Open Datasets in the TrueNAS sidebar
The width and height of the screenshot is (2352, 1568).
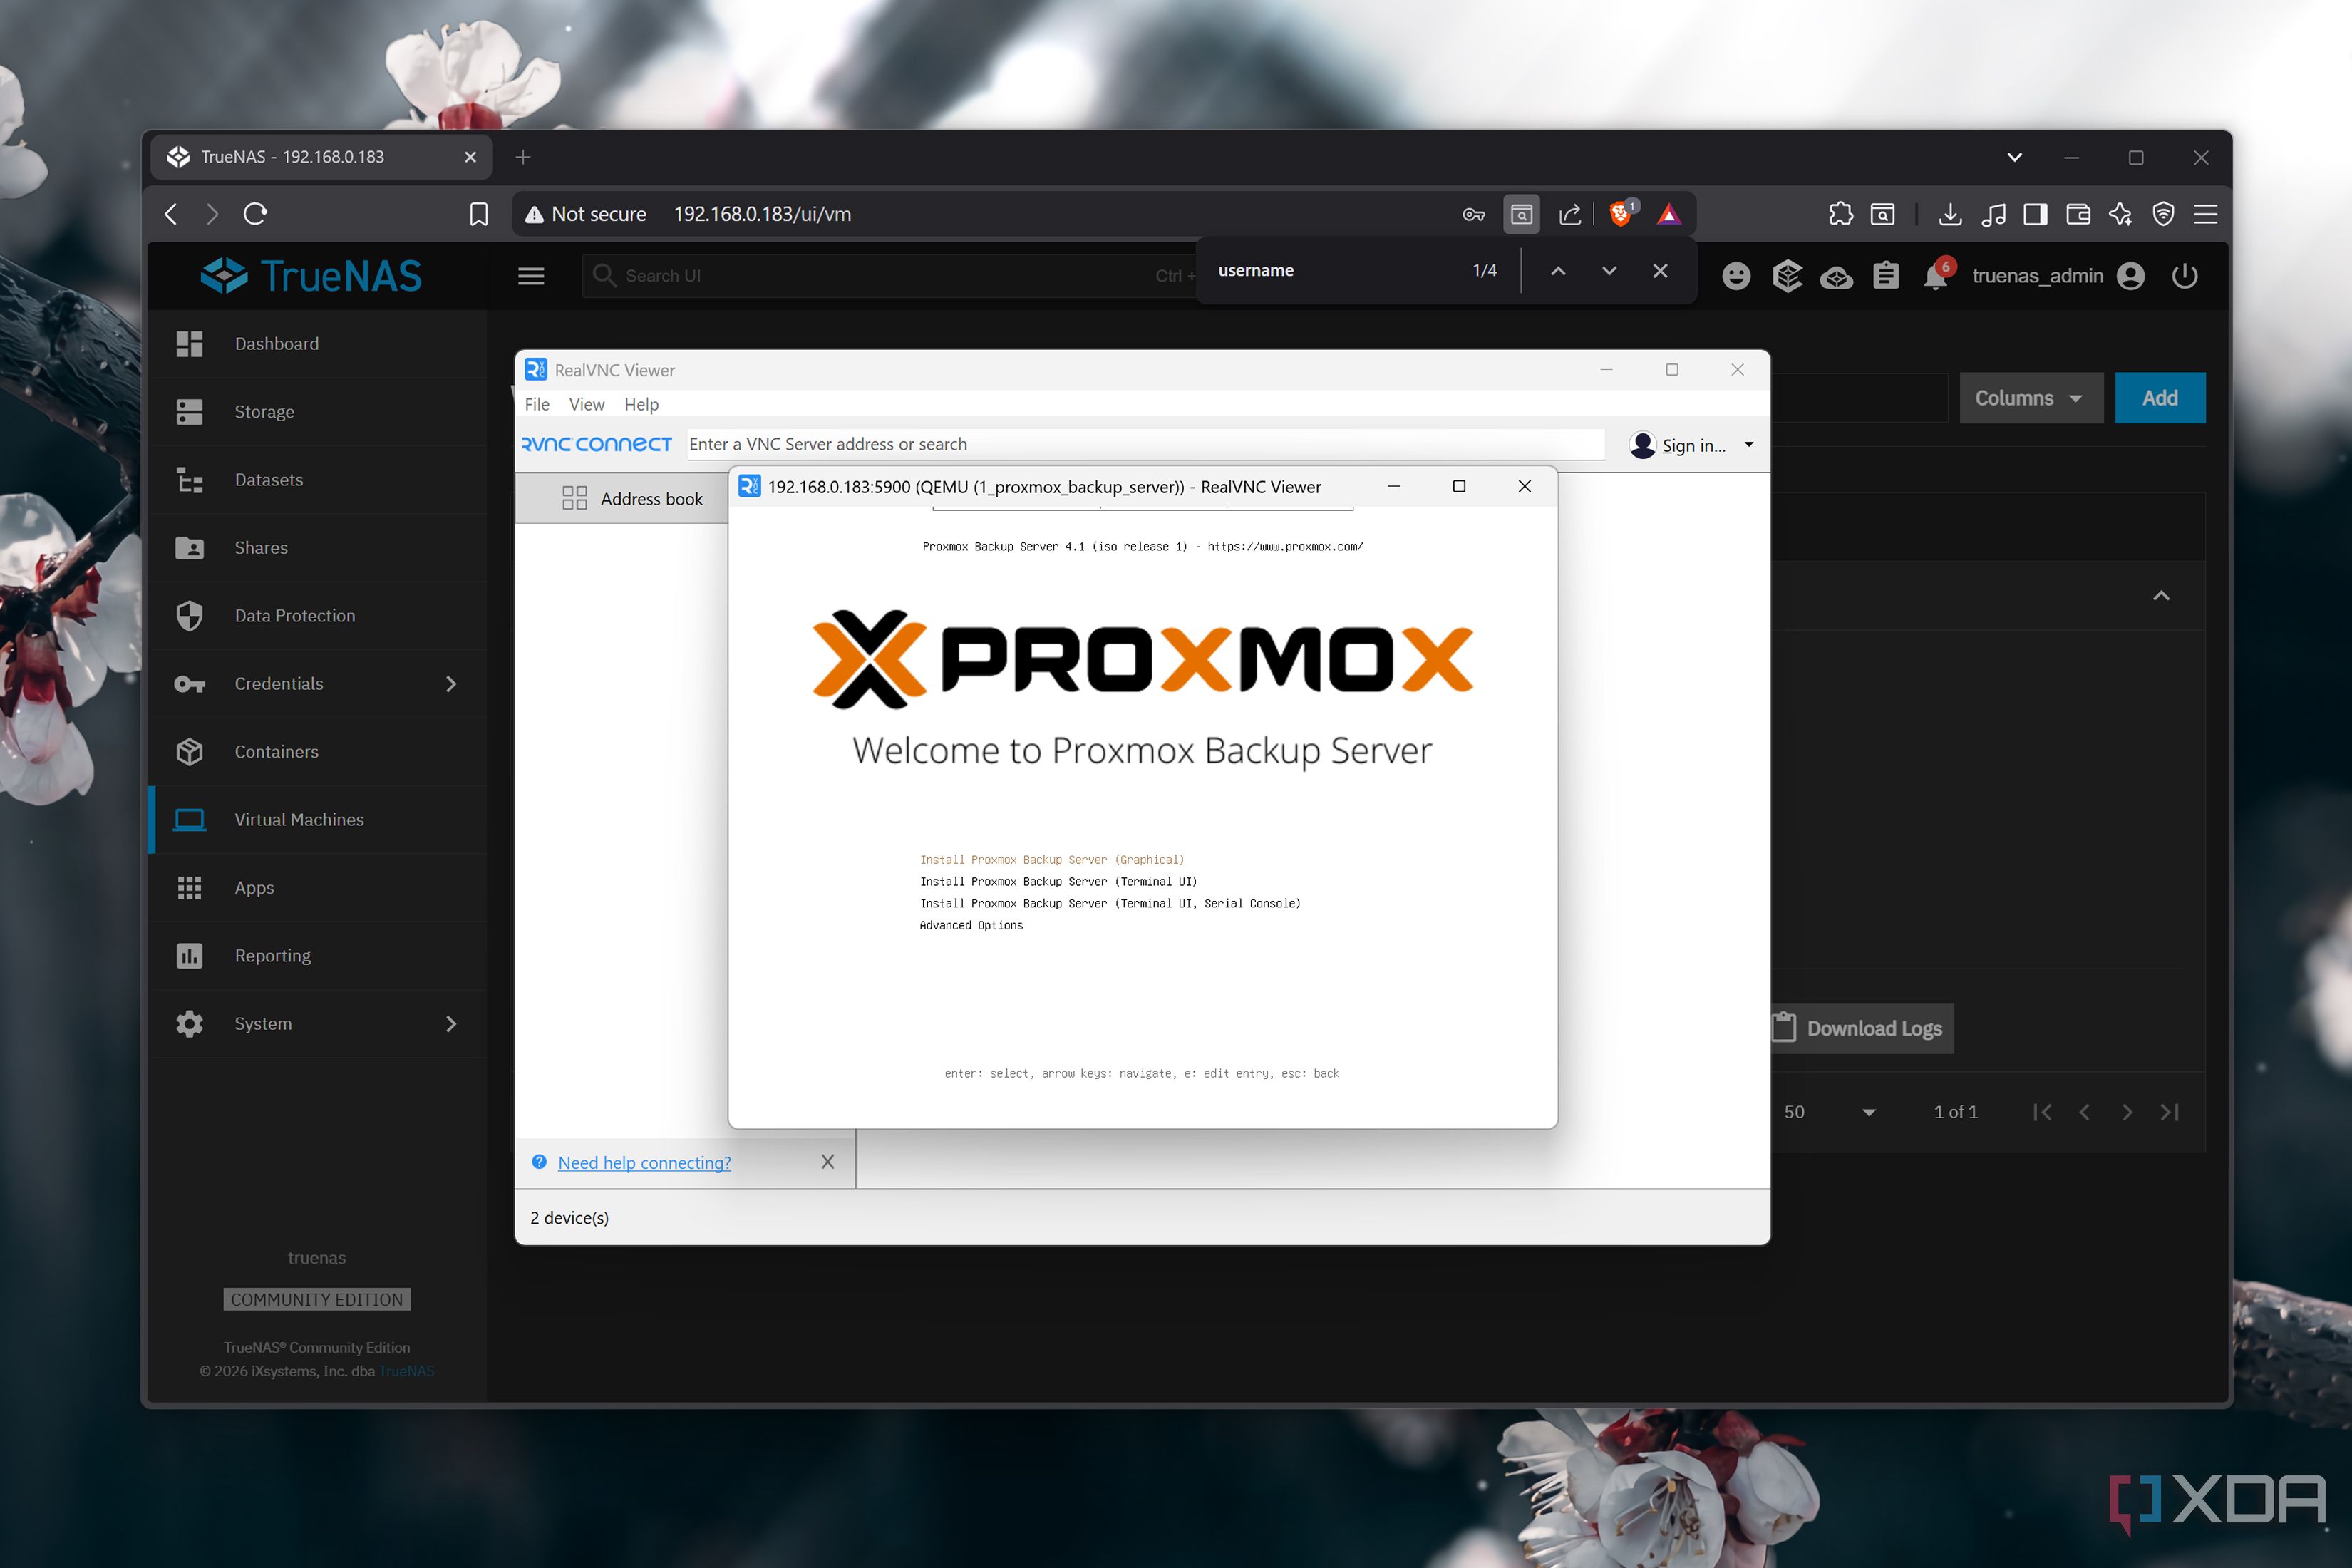click(318, 479)
